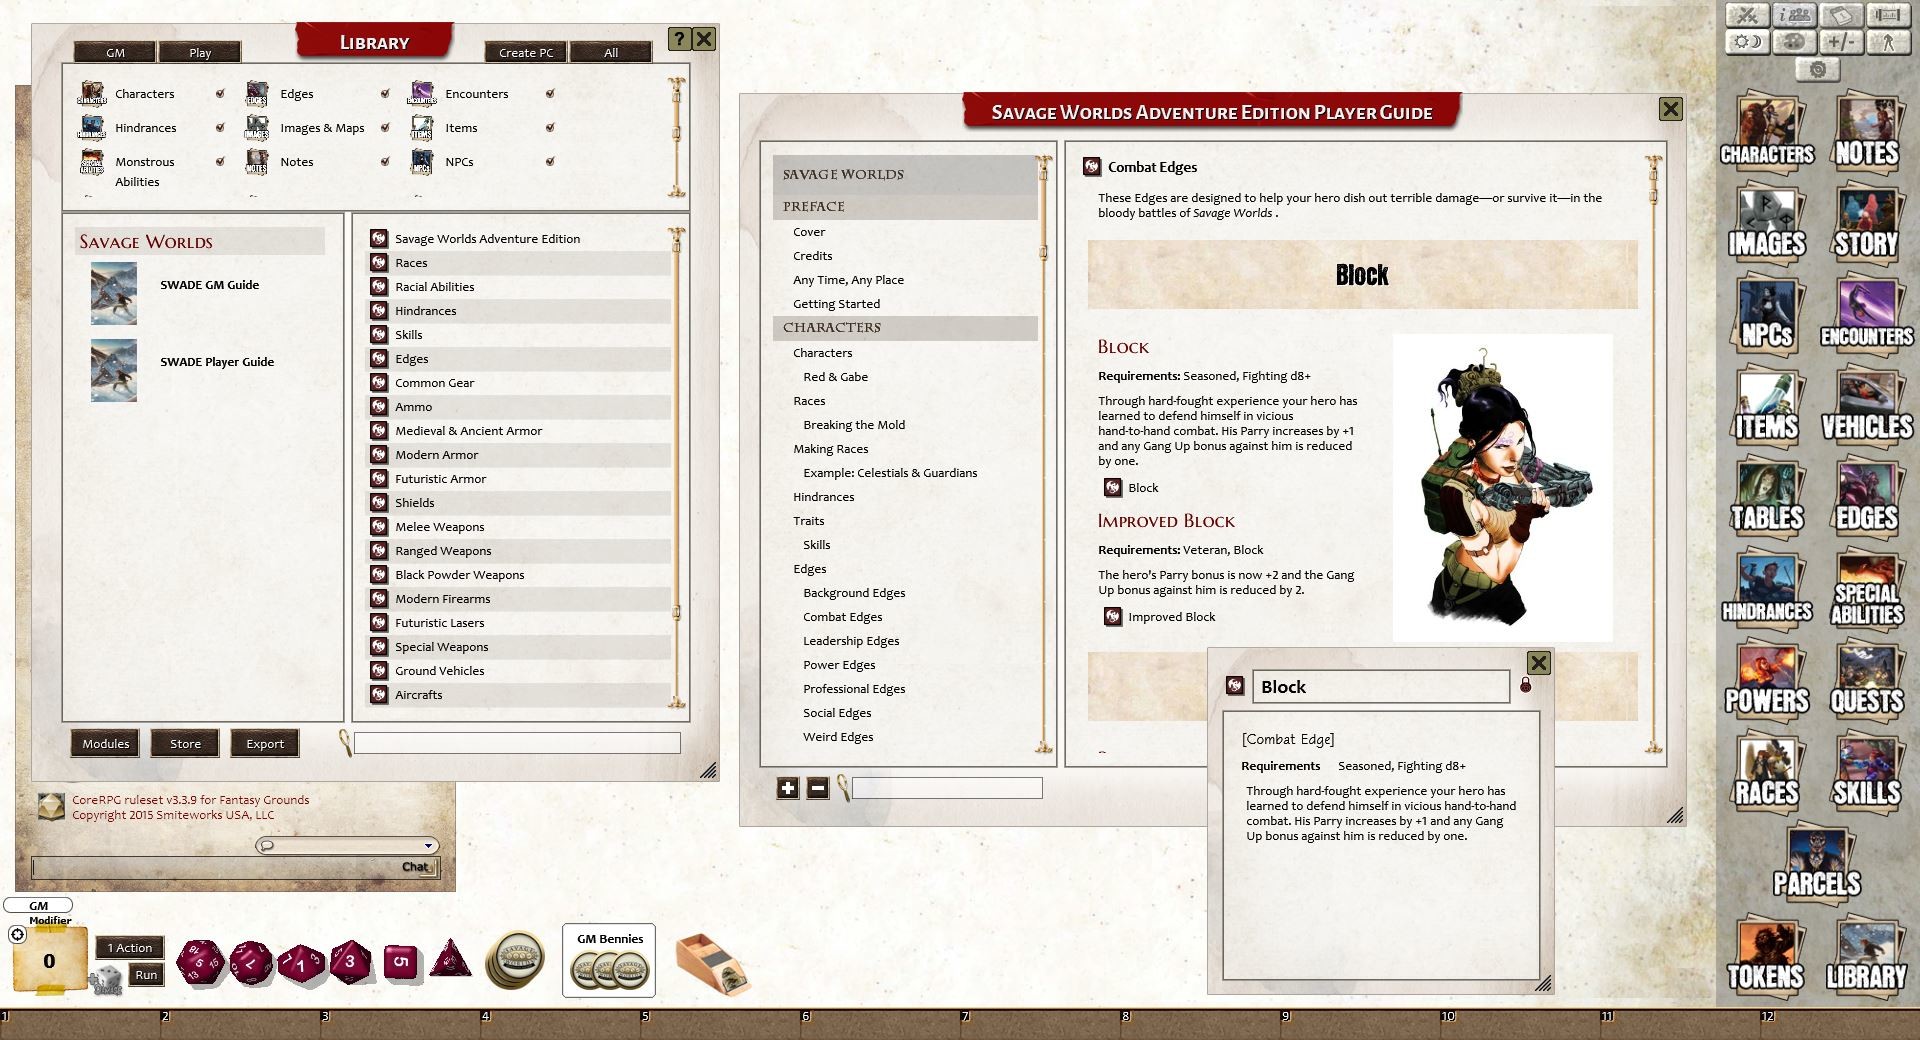Toggle the Hindrances checkbox in the Library window
The width and height of the screenshot is (1920, 1040).
pyautogui.click(x=219, y=127)
